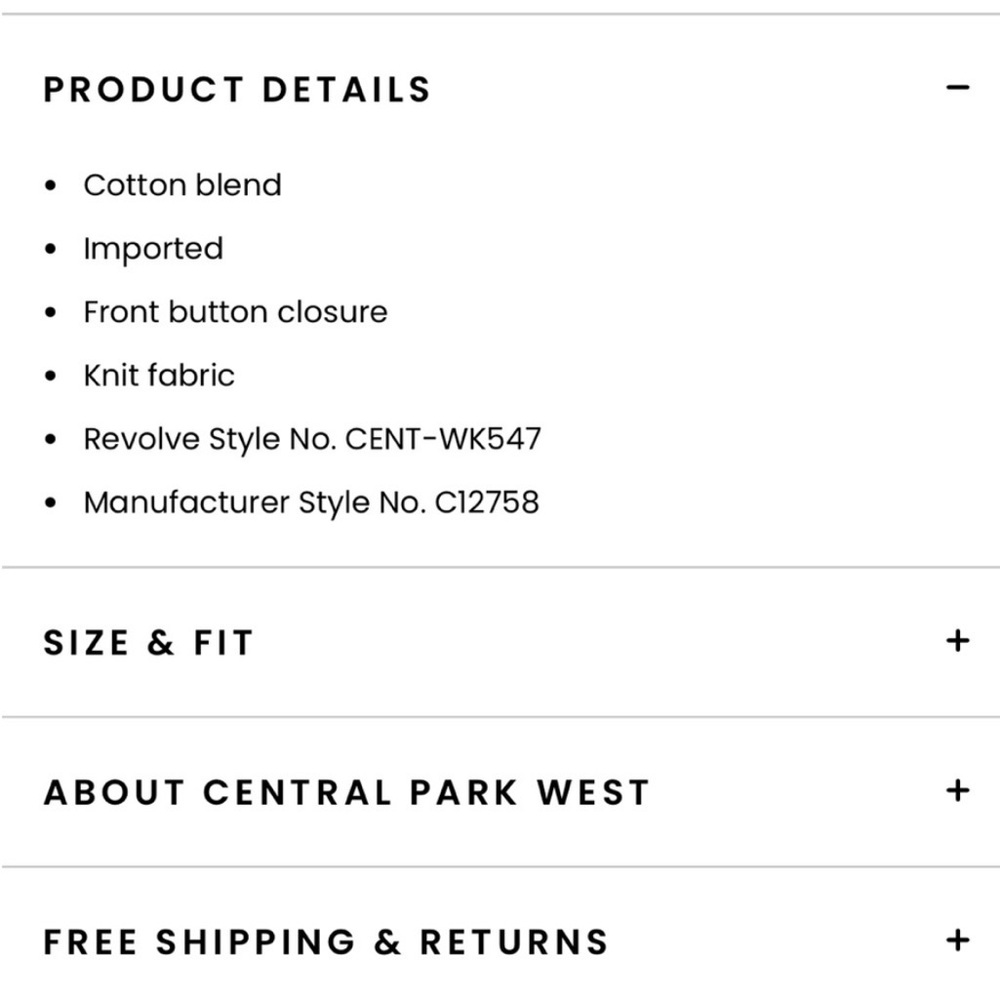The width and height of the screenshot is (1000, 1000).
Task: Expand the Size & Fit heading
Action: pos(148,642)
